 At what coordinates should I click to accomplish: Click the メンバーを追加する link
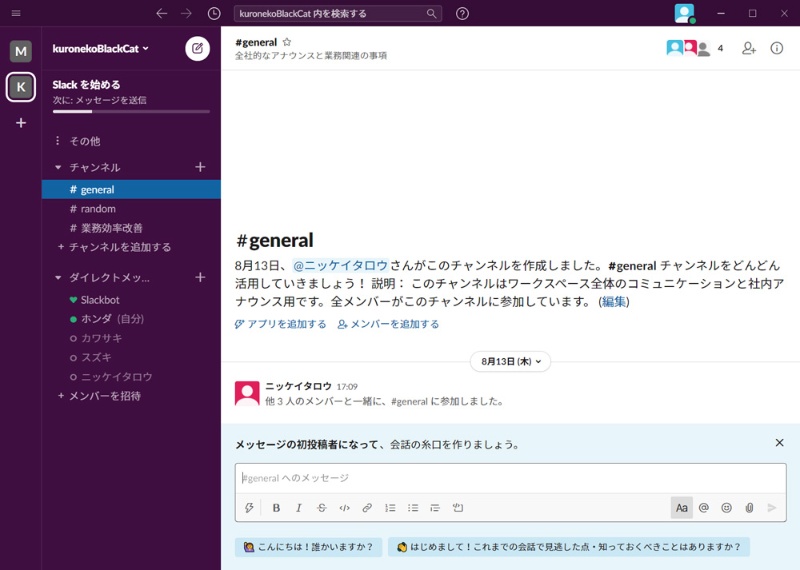point(389,324)
